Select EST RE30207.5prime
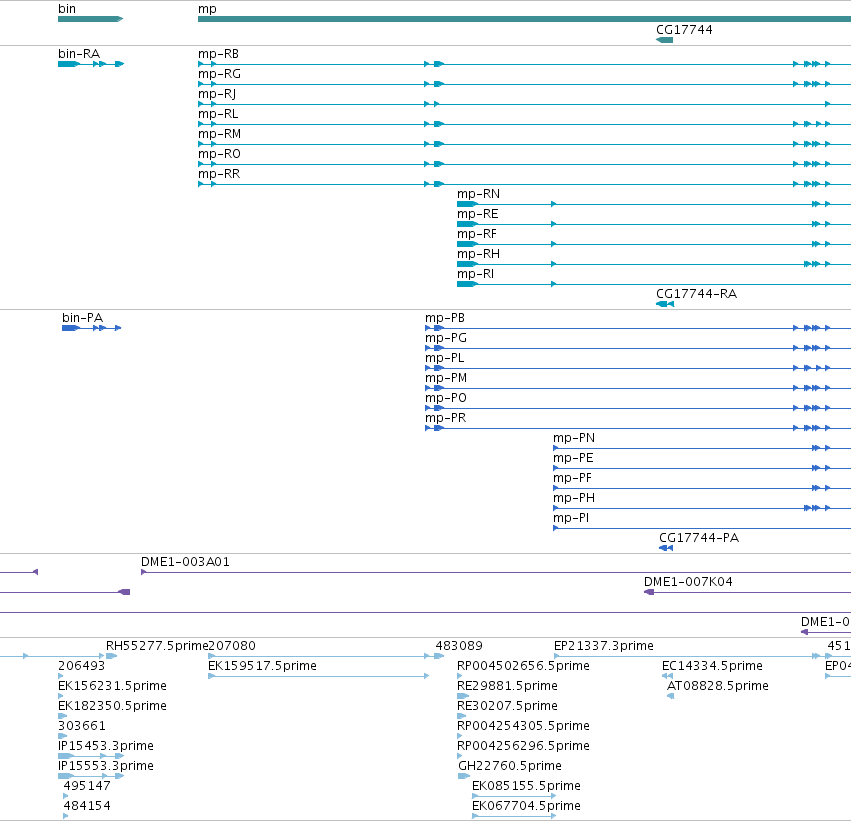The image size is (851, 821). click(507, 706)
